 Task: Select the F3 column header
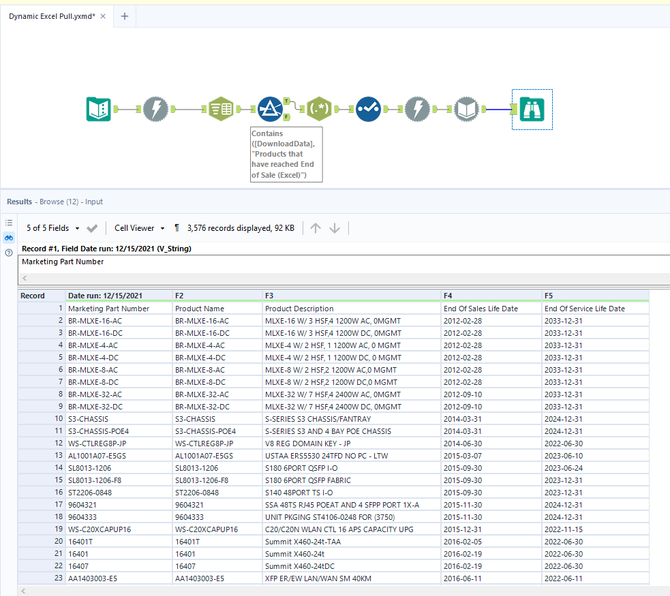pyautogui.click(x=351, y=296)
